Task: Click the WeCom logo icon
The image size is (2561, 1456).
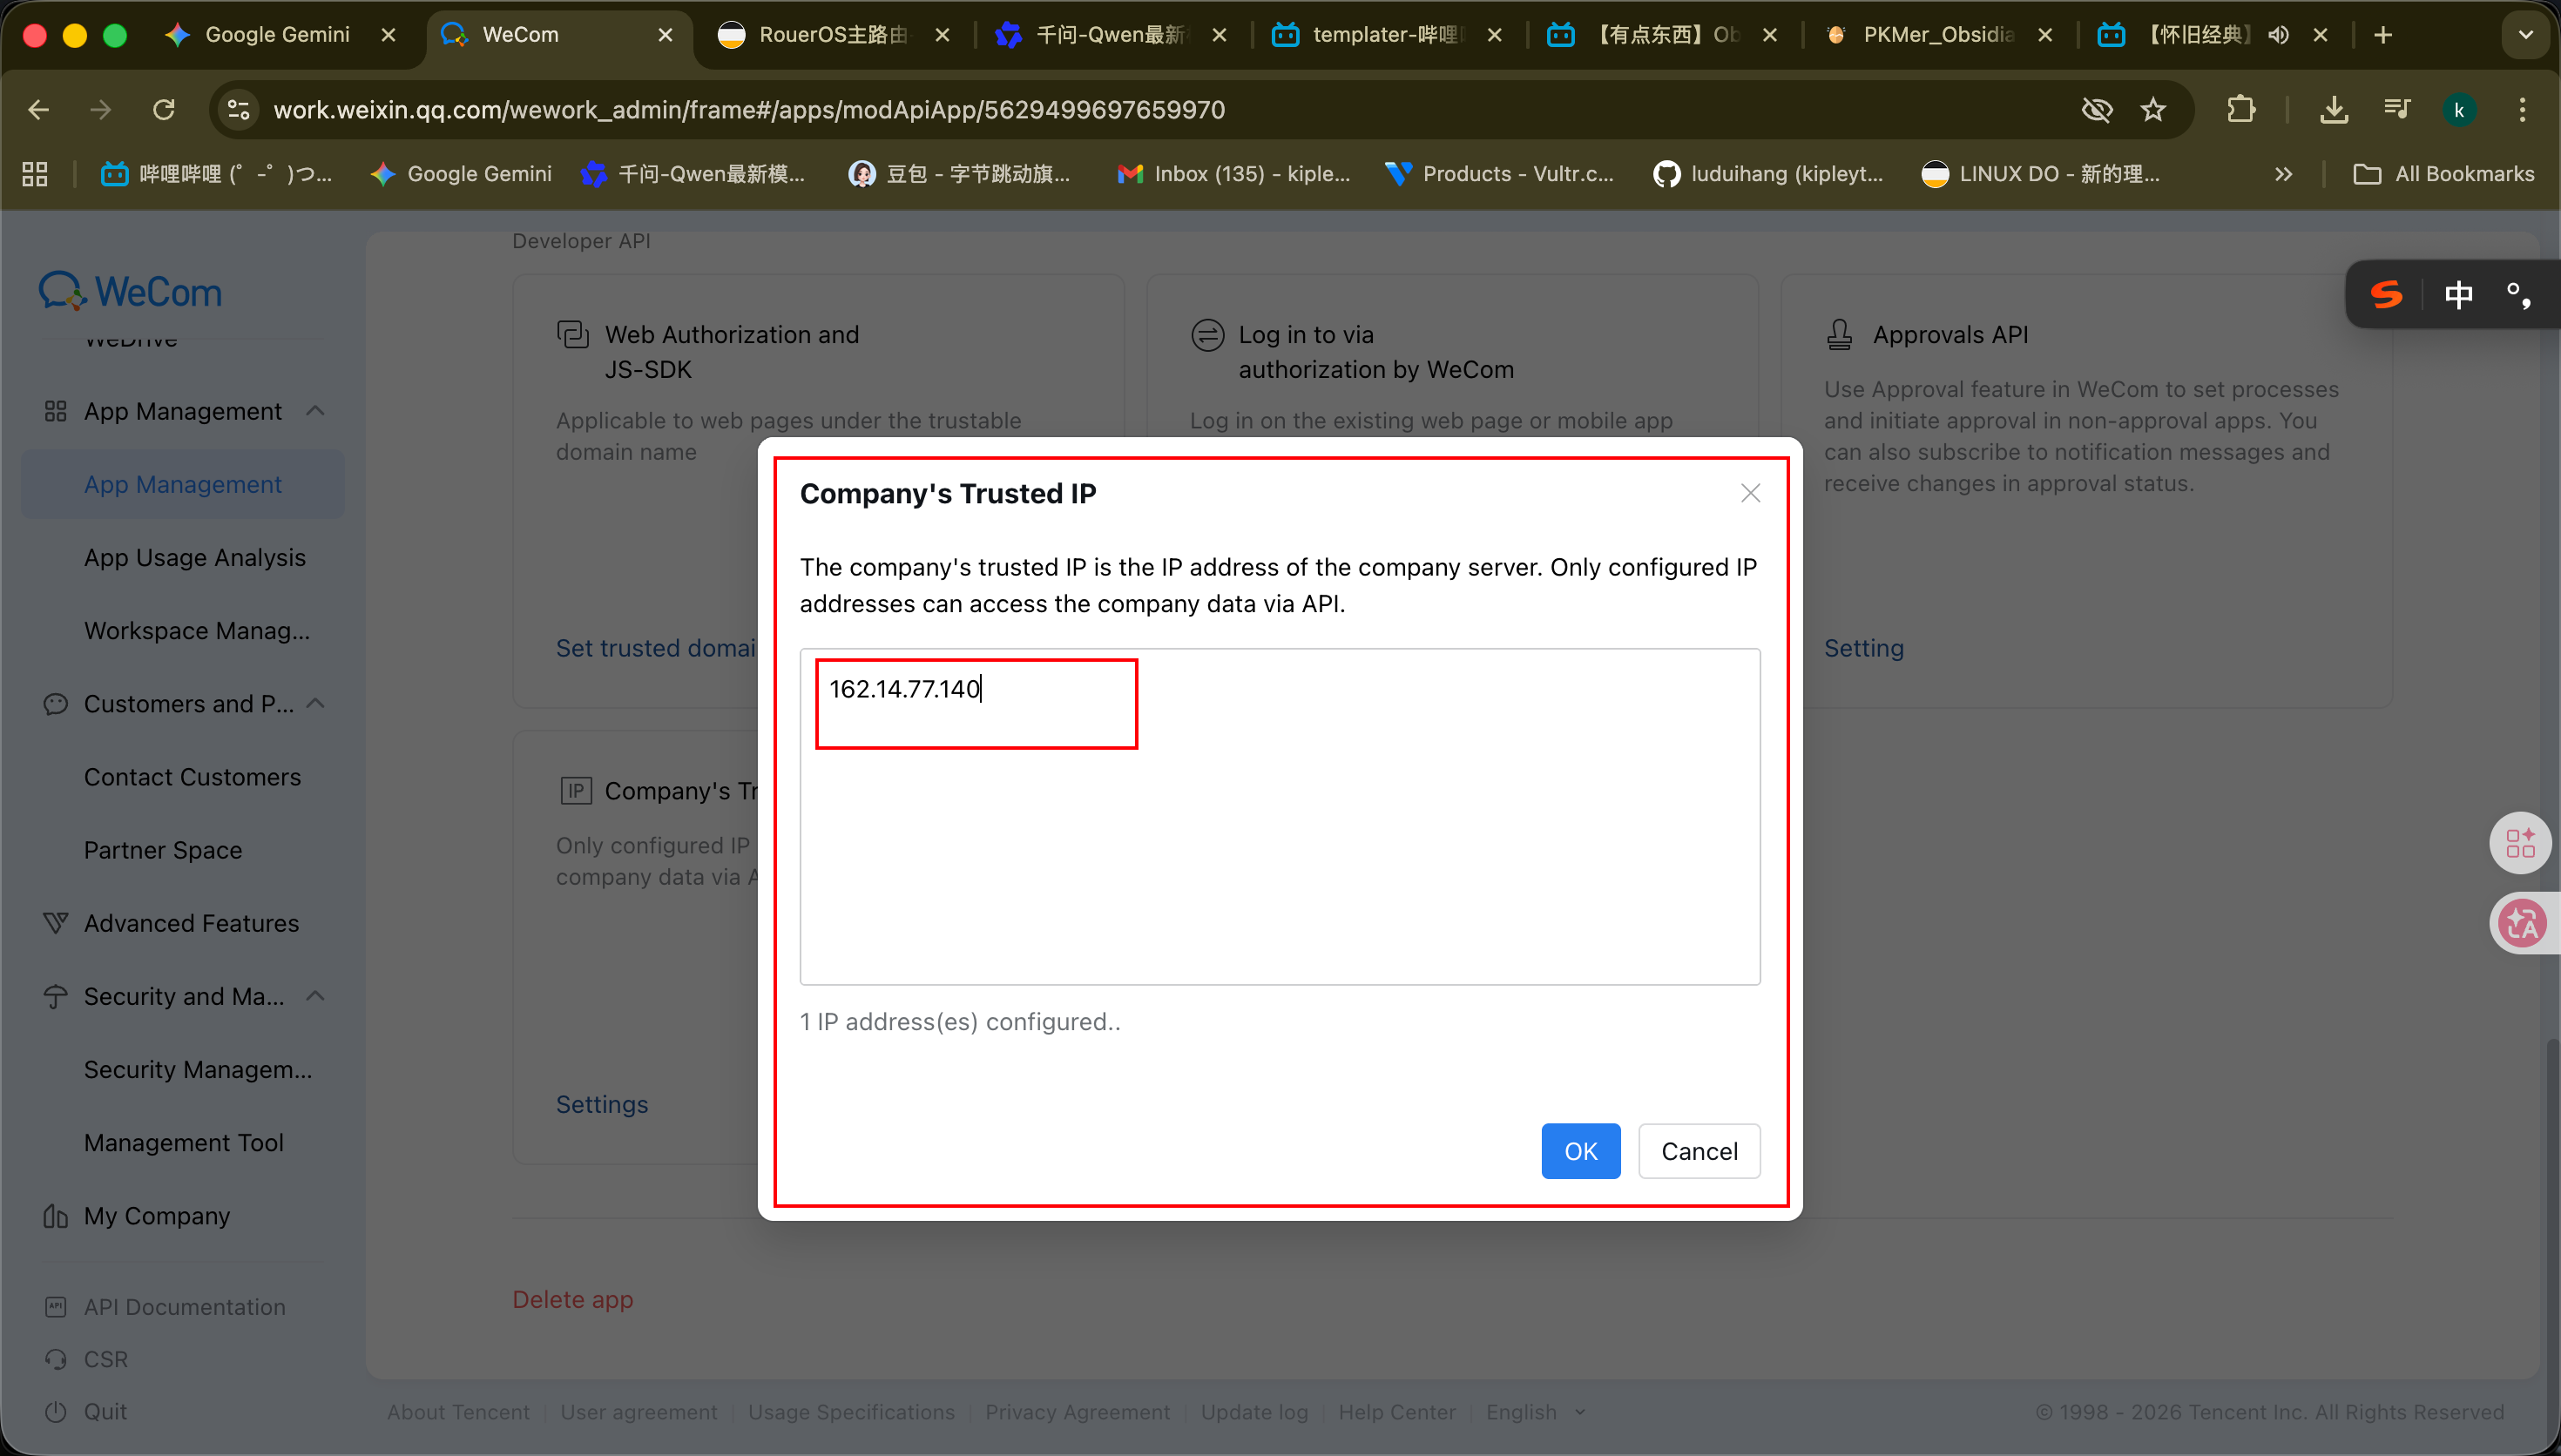Action: coord(62,292)
